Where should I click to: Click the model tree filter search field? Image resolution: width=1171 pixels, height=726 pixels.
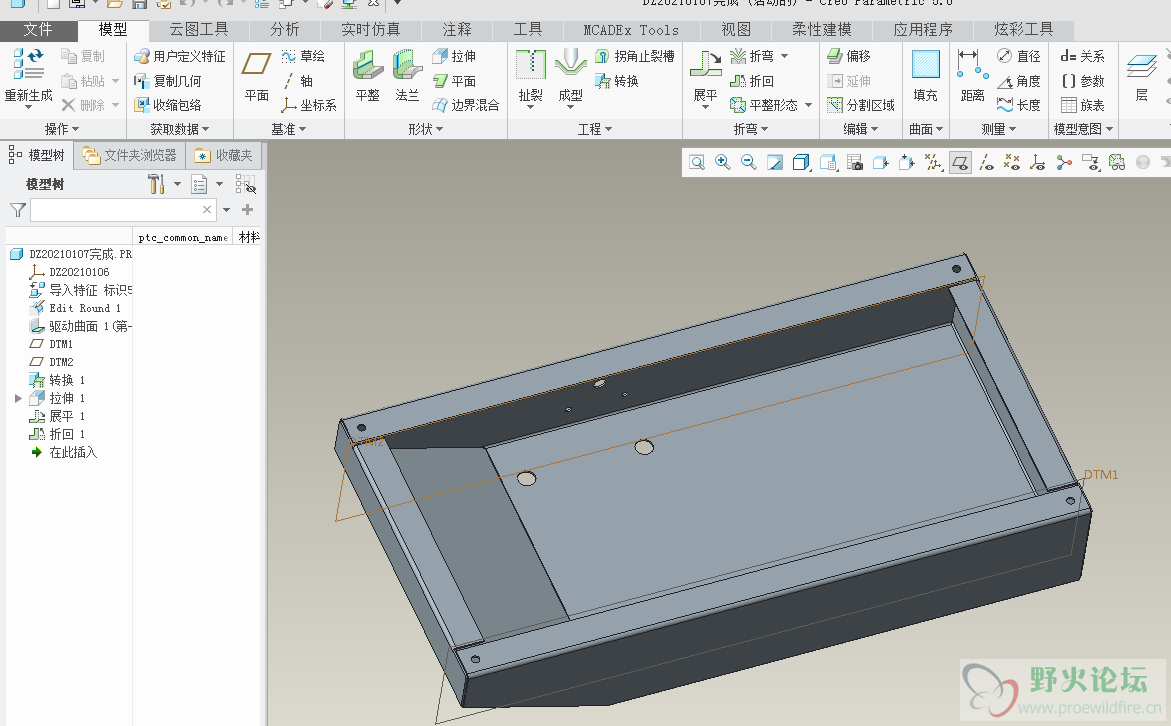pyautogui.click(x=115, y=210)
